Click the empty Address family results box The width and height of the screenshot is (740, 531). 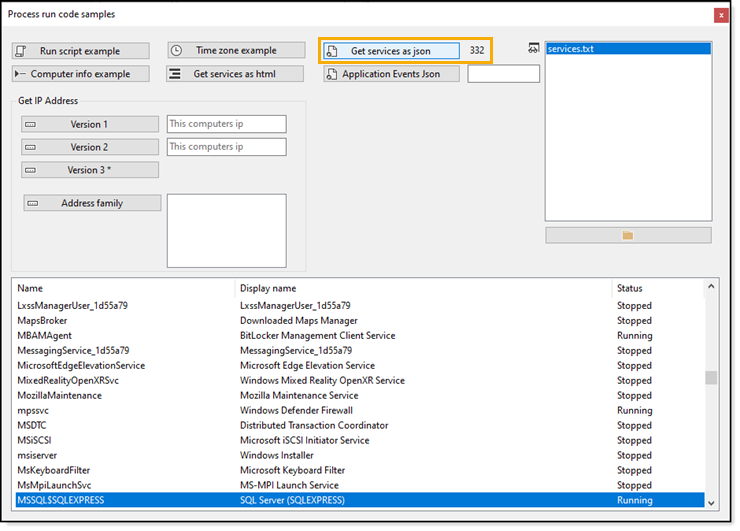pos(227,231)
